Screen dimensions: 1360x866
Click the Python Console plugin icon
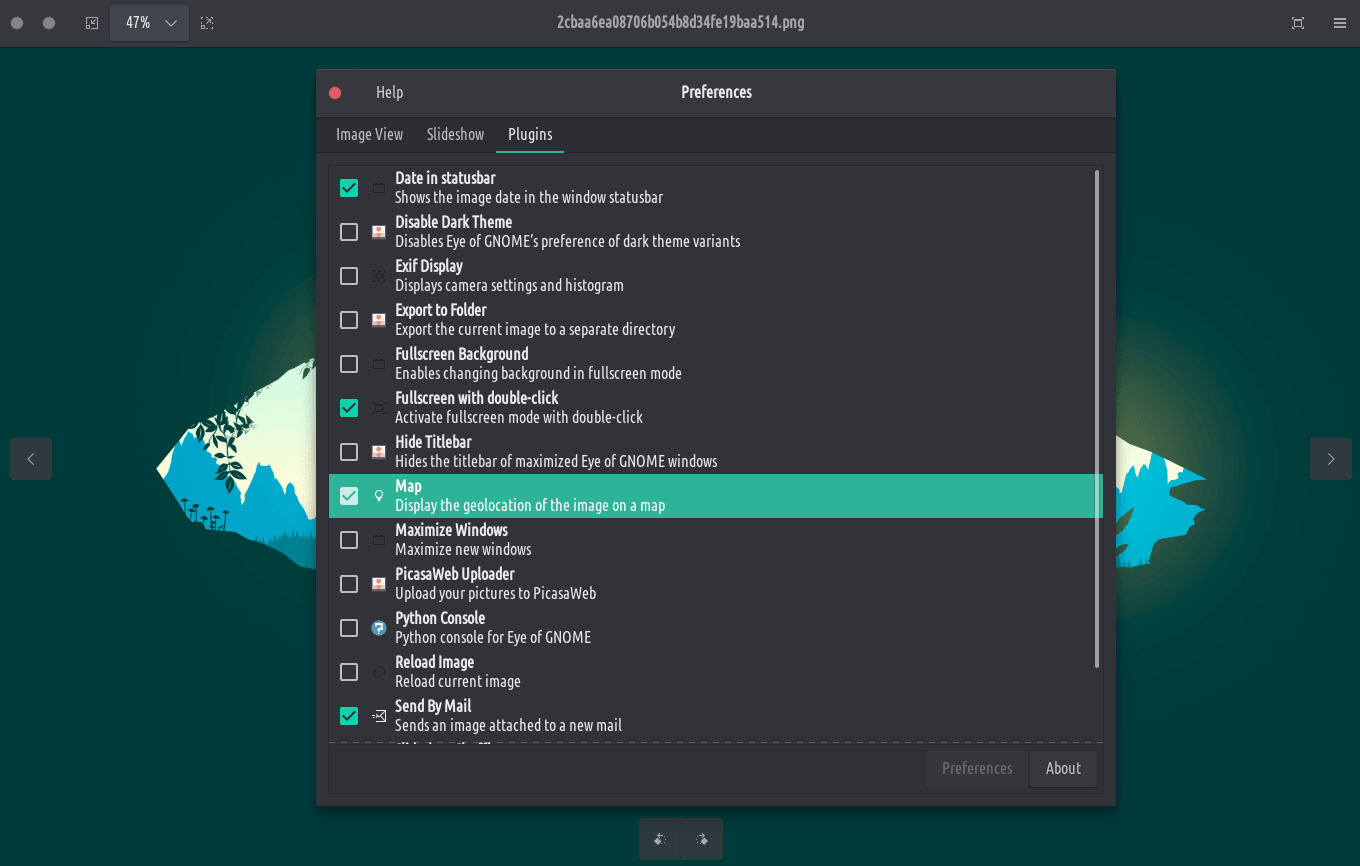click(379, 628)
